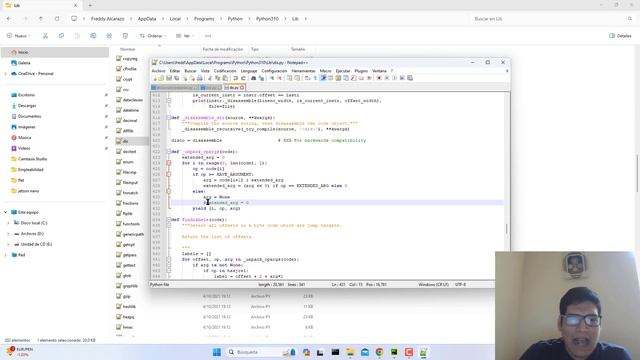Open Ver dropdown in Explorer
Screen dimensions: 640x360
click(x=185, y=36)
